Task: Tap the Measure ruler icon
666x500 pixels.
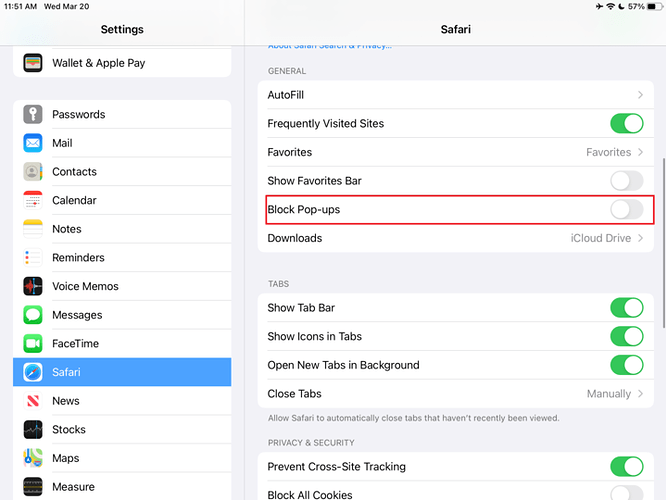Action: pos(33,487)
